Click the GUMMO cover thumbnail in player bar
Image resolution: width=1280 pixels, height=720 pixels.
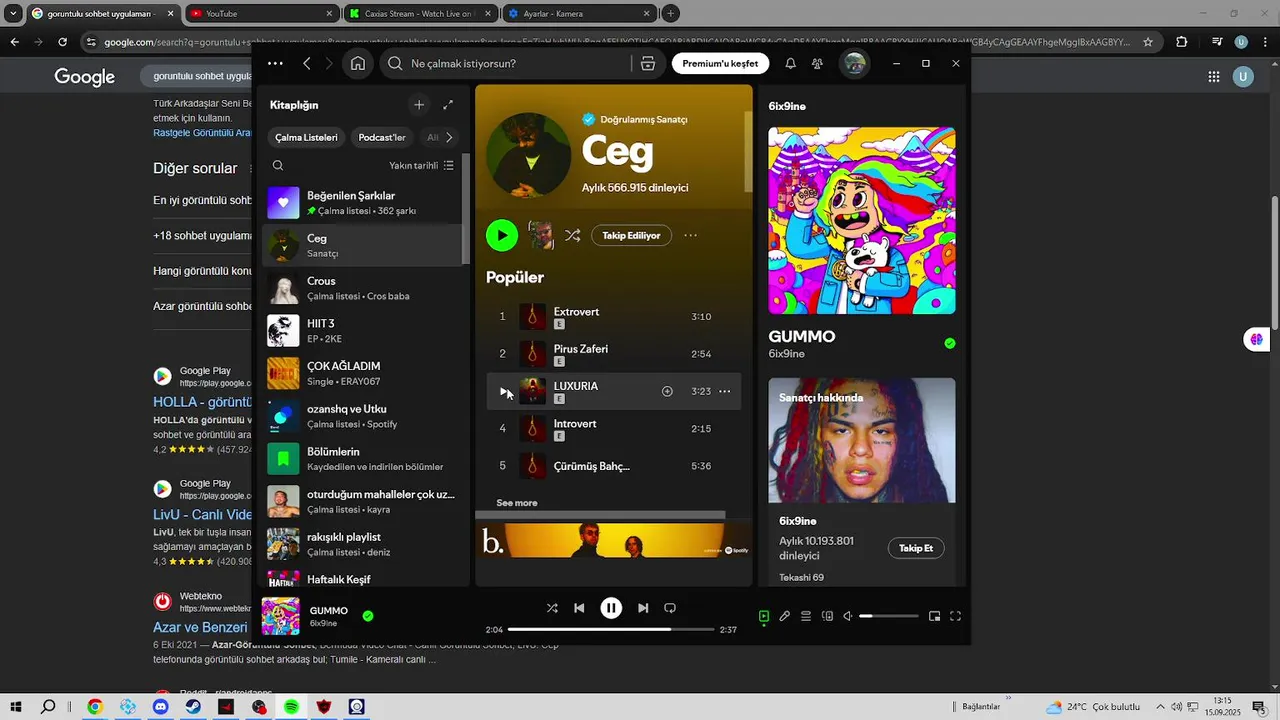(281, 616)
